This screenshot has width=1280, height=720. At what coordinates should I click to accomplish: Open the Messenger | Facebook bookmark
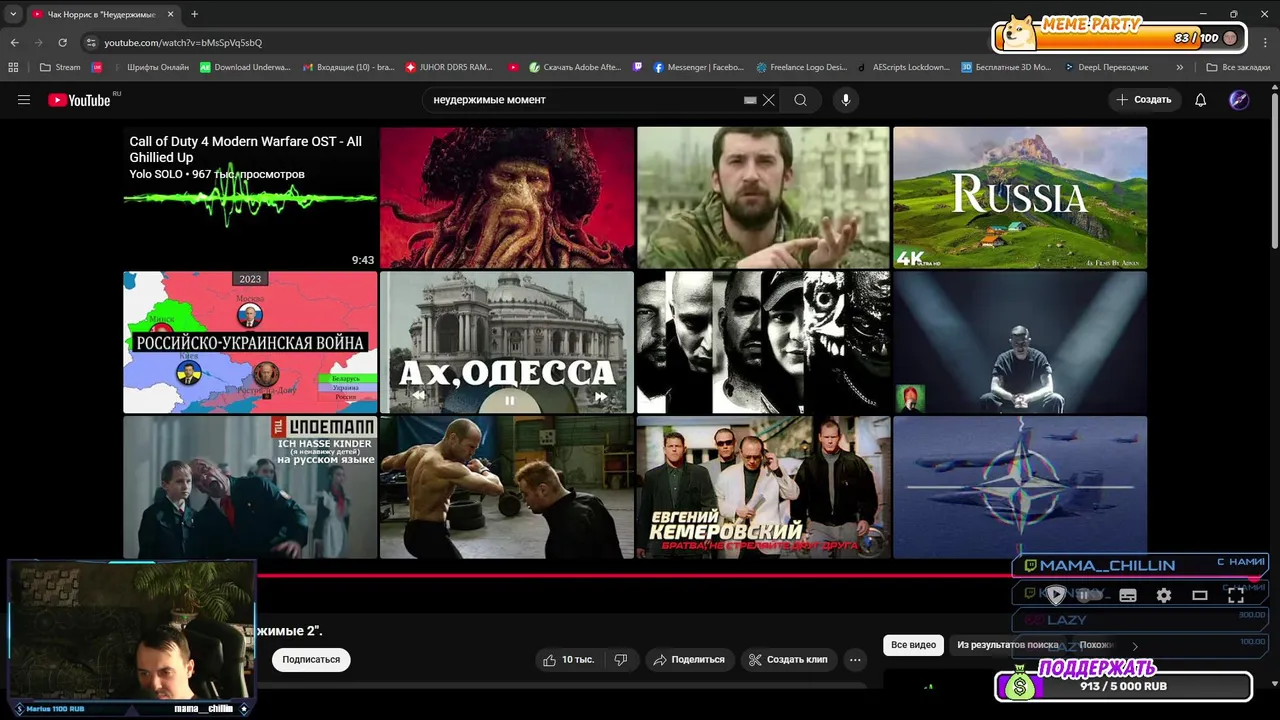click(x=699, y=67)
